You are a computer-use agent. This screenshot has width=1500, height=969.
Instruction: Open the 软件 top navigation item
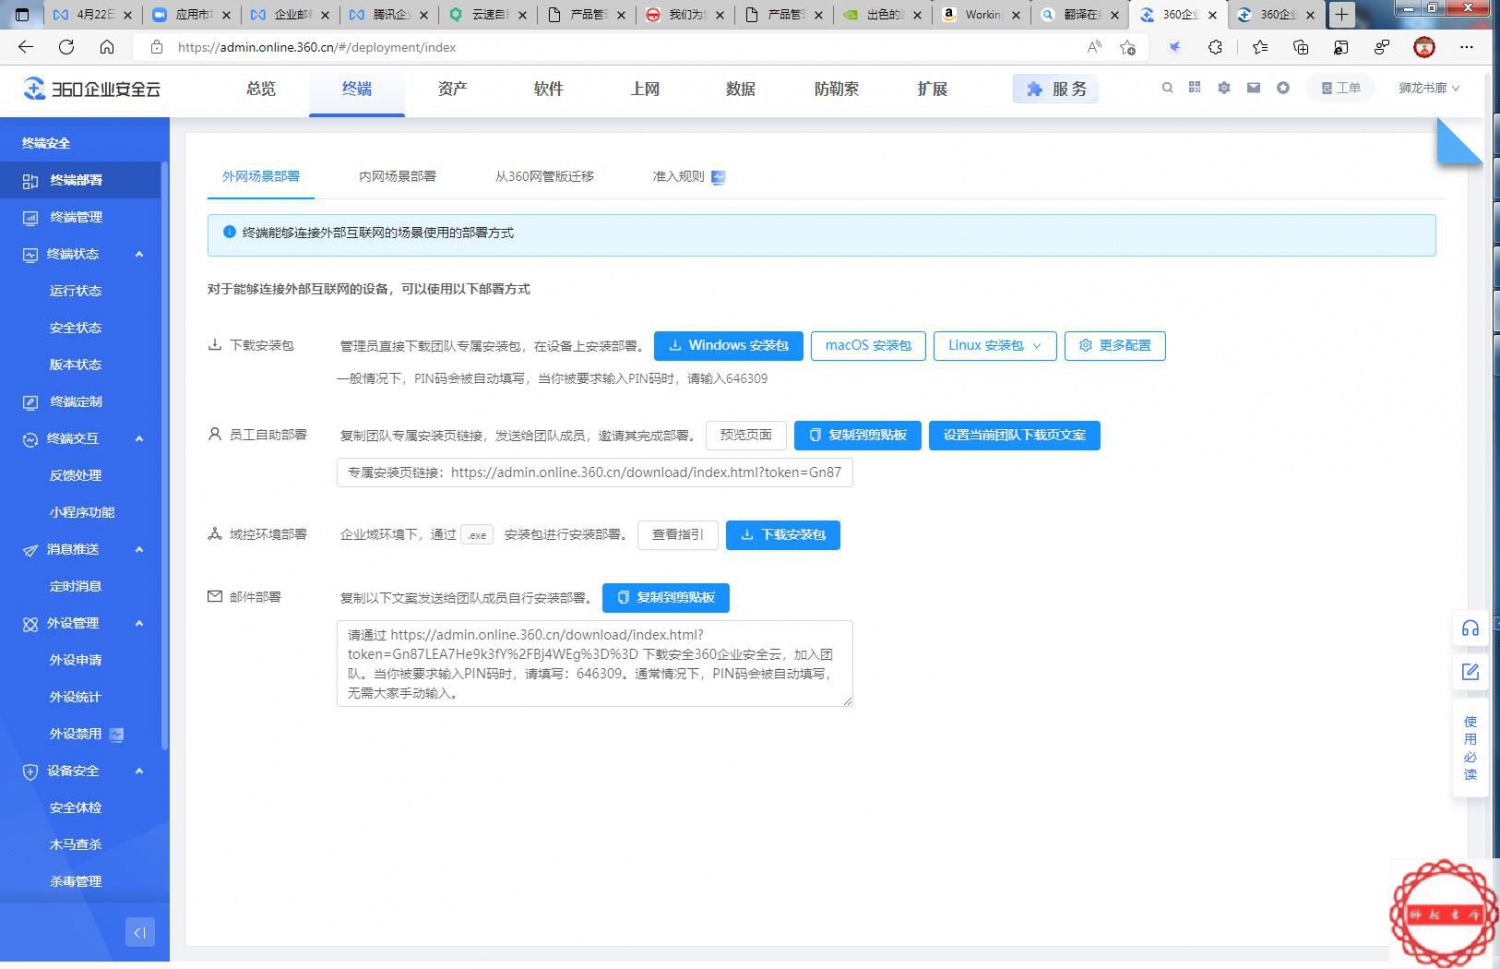pyautogui.click(x=548, y=89)
